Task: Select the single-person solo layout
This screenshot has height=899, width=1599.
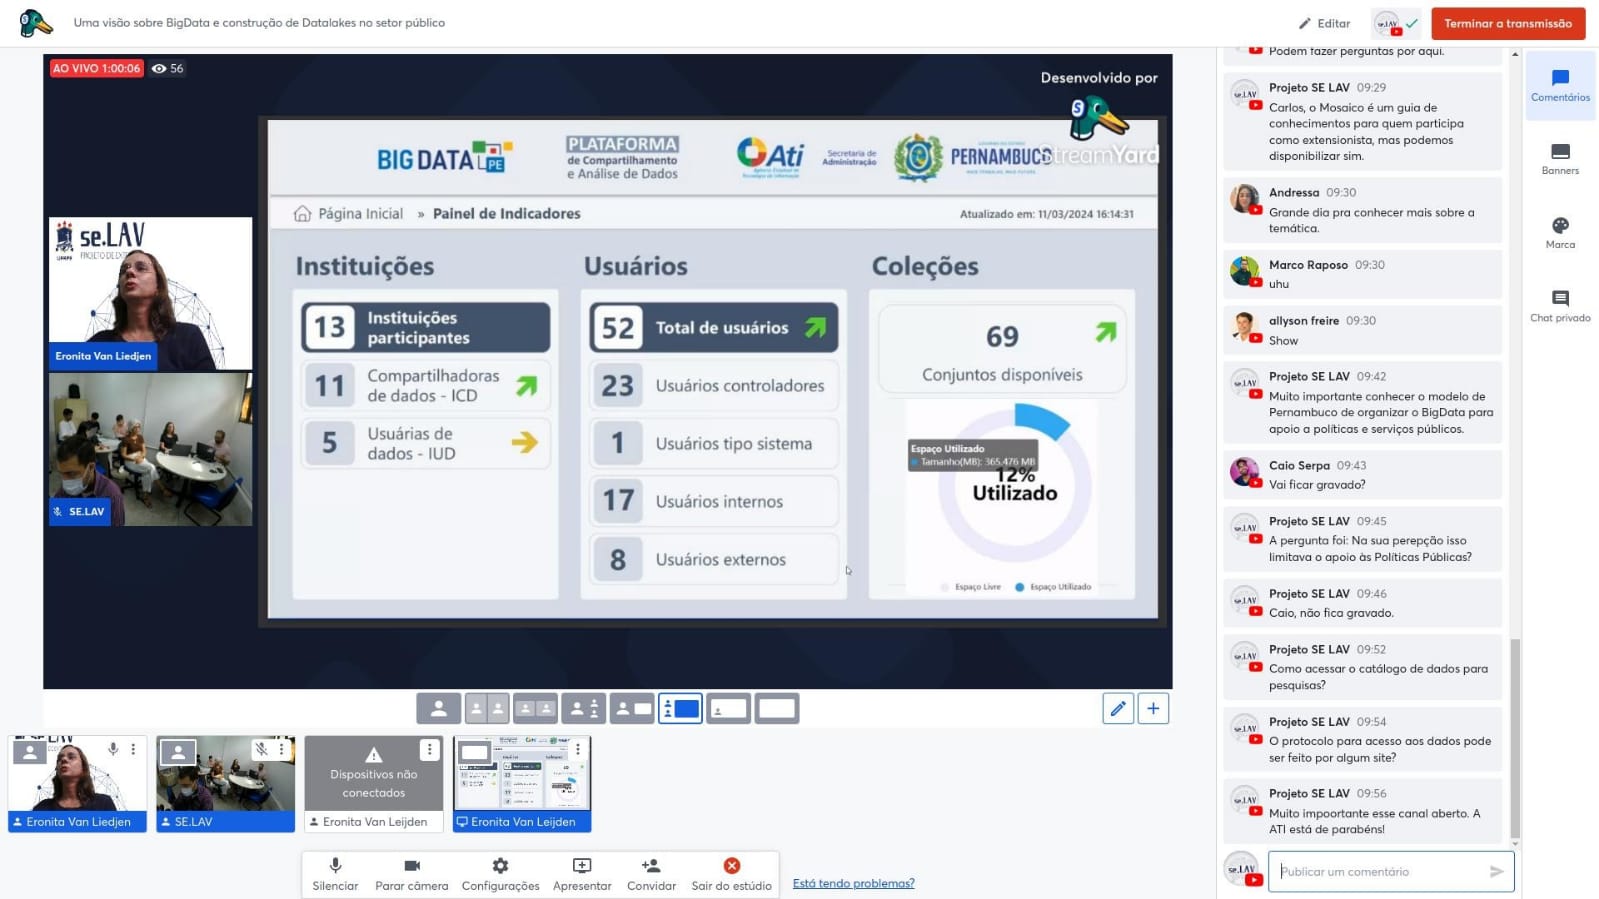Action: [x=438, y=709]
